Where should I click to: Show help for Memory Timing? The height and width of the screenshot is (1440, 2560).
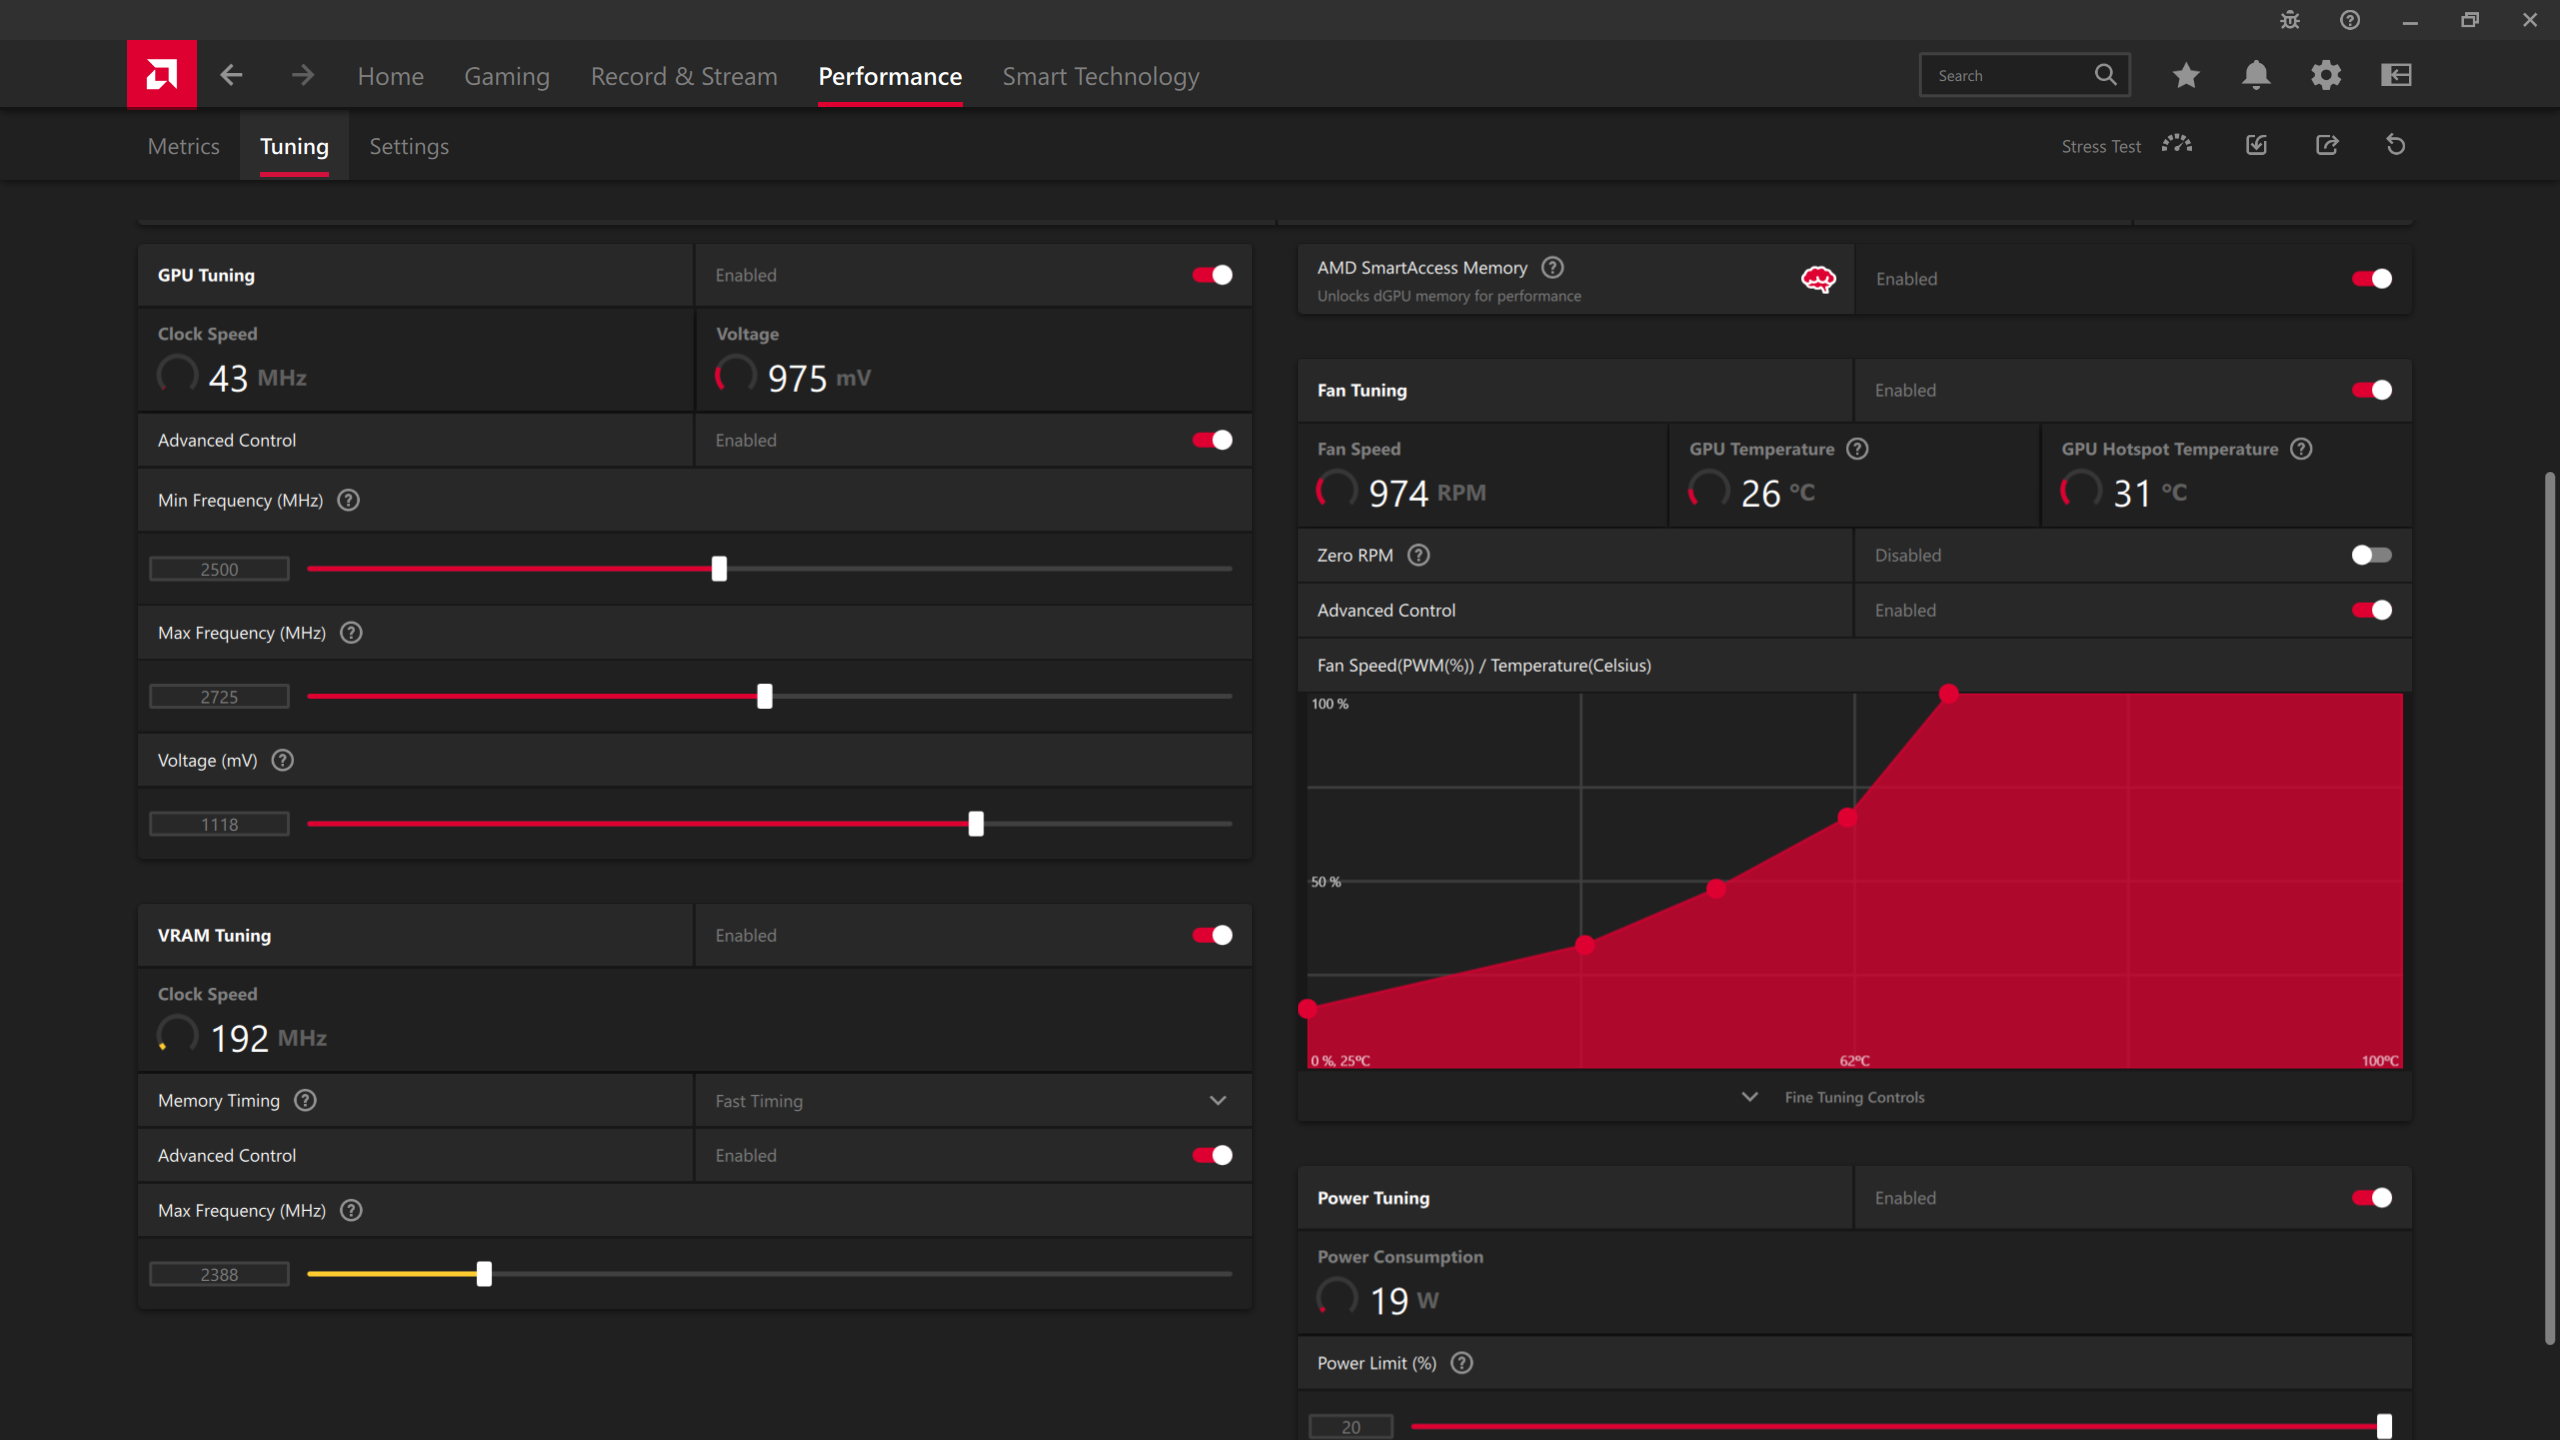point(305,1100)
